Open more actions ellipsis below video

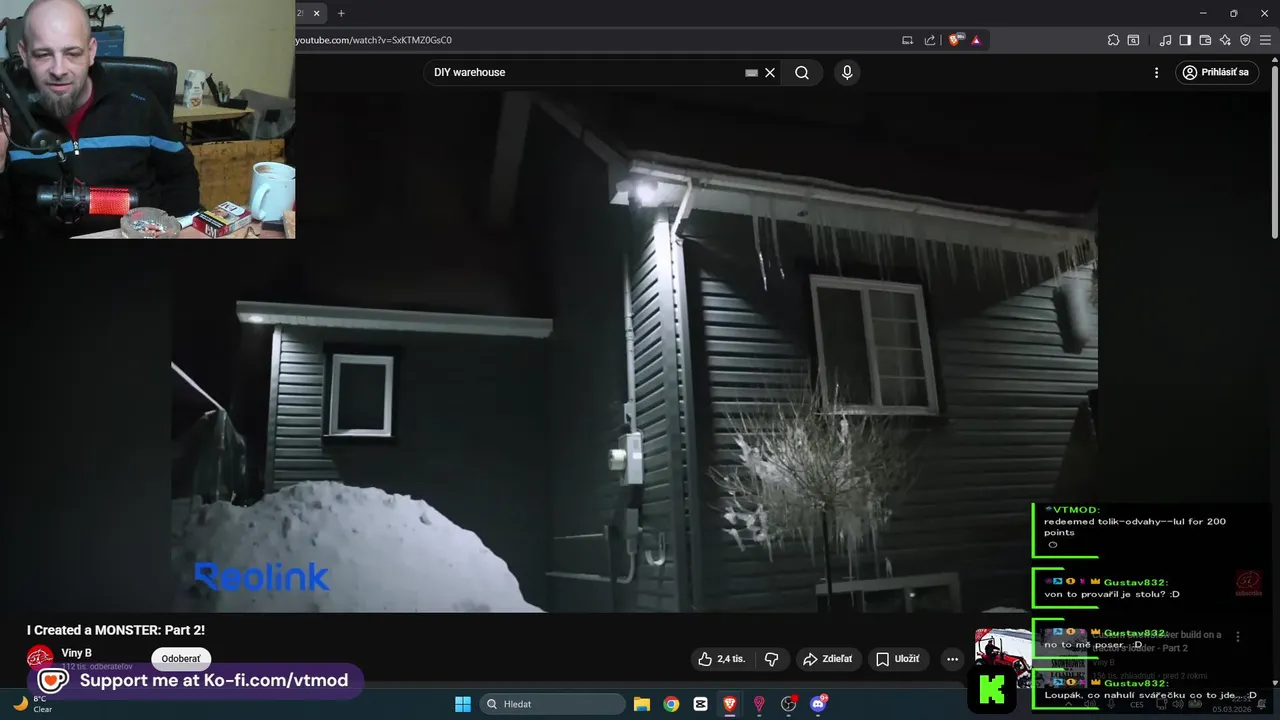point(952,659)
